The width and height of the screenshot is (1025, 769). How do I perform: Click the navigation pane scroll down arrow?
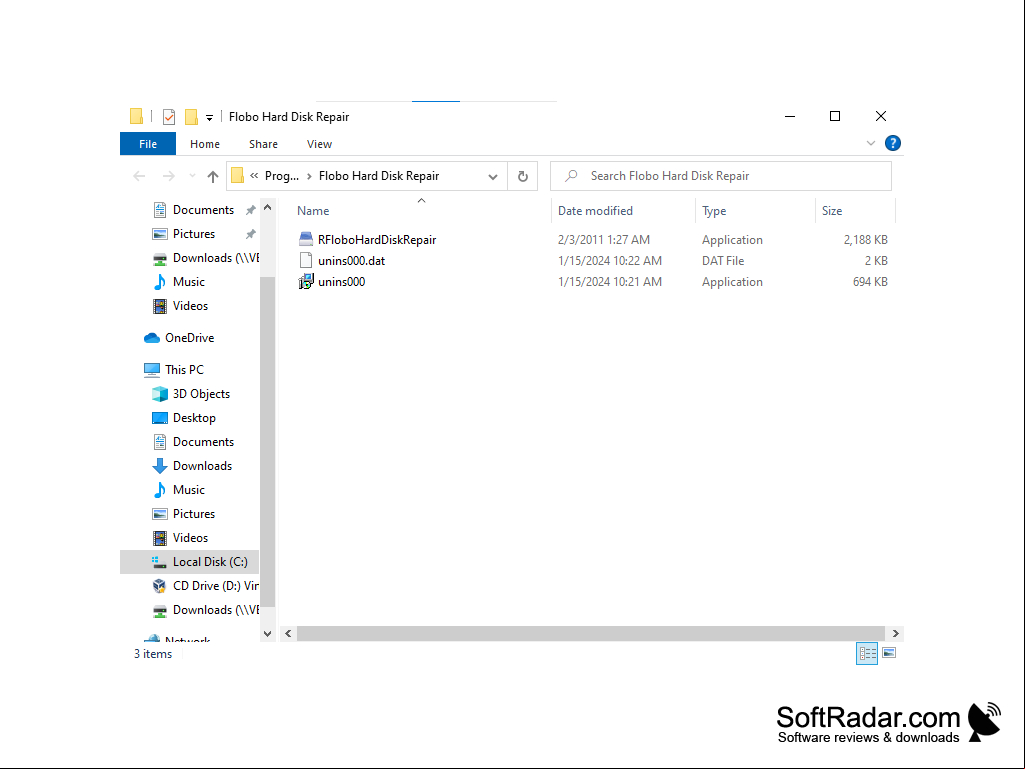point(267,633)
